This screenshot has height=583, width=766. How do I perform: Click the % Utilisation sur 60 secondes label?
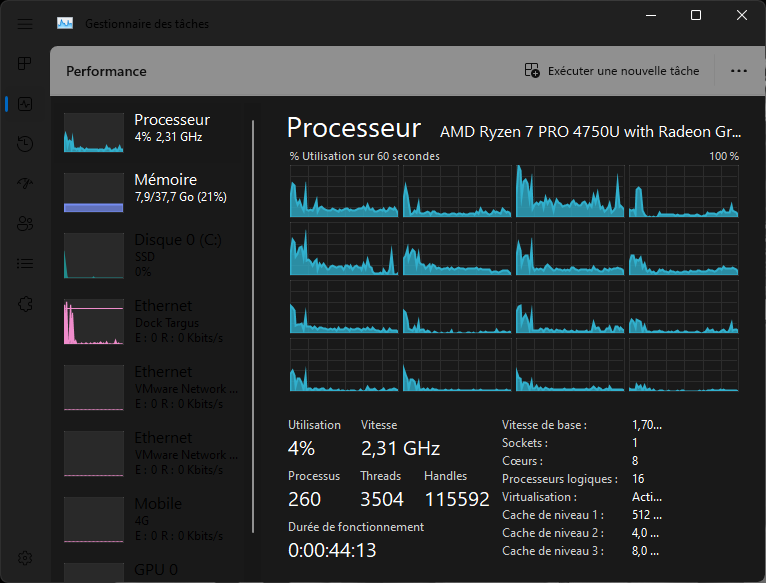tap(364, 156)
